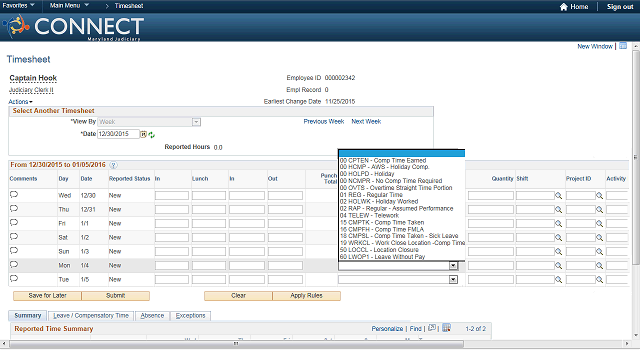Viewport: 640px width, 360px height.
Task: Click Out field for Mon 1/4
Action: click(285, 266)
